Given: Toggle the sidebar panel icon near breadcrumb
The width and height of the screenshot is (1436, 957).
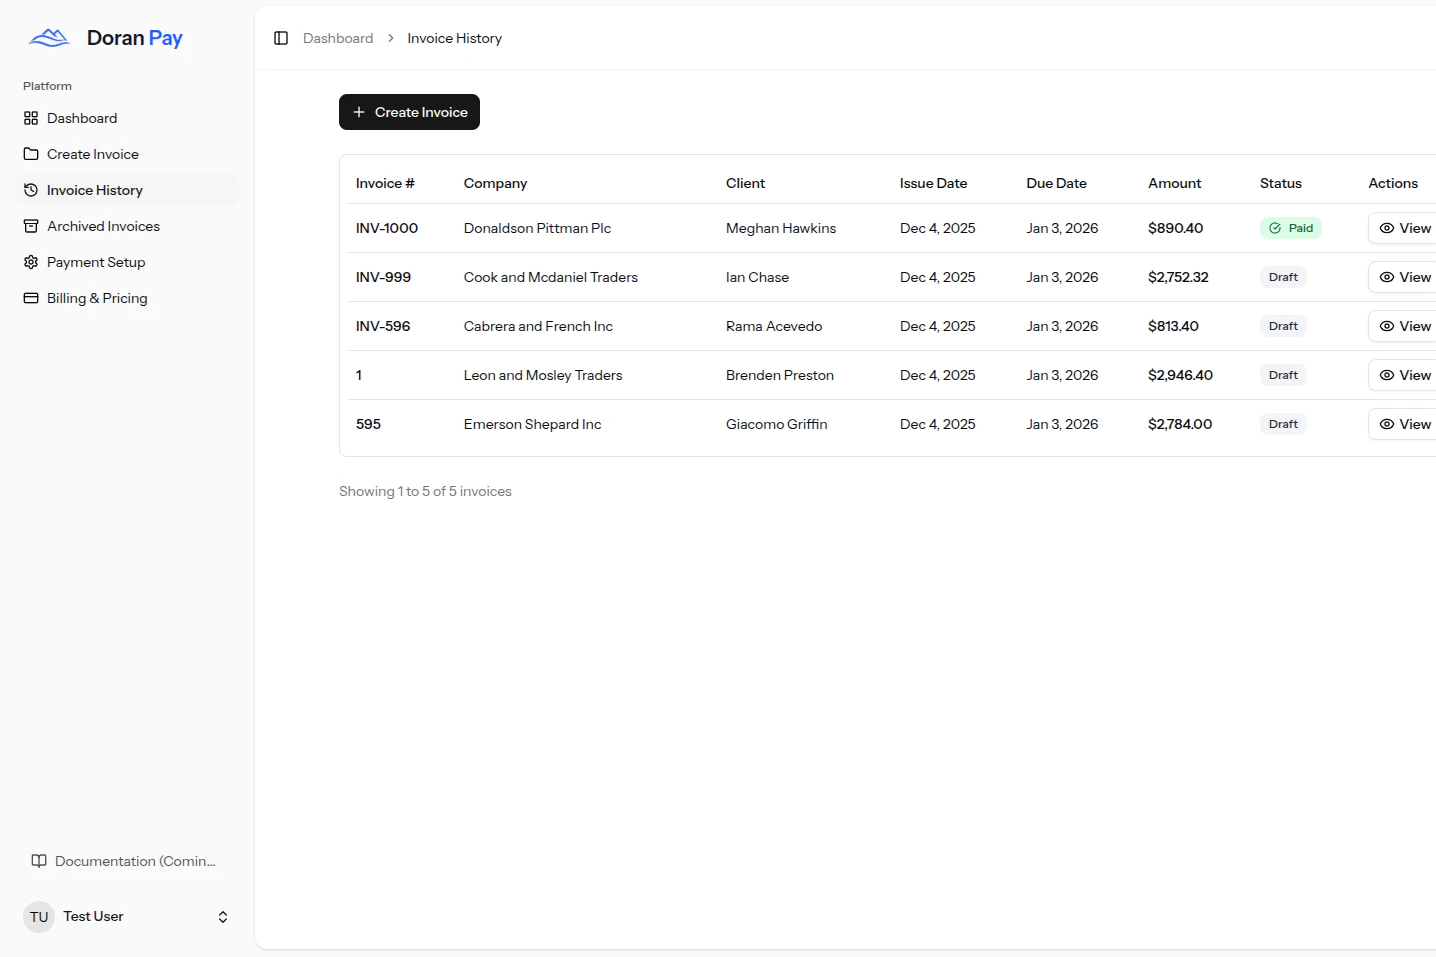Looking at the screenshot, I should click(281, 38).
